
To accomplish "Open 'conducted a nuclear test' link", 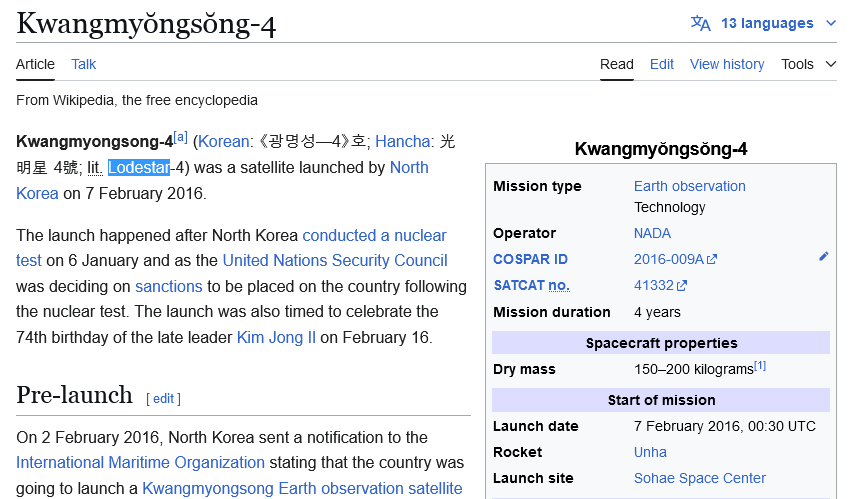I will tap(374, 235).
